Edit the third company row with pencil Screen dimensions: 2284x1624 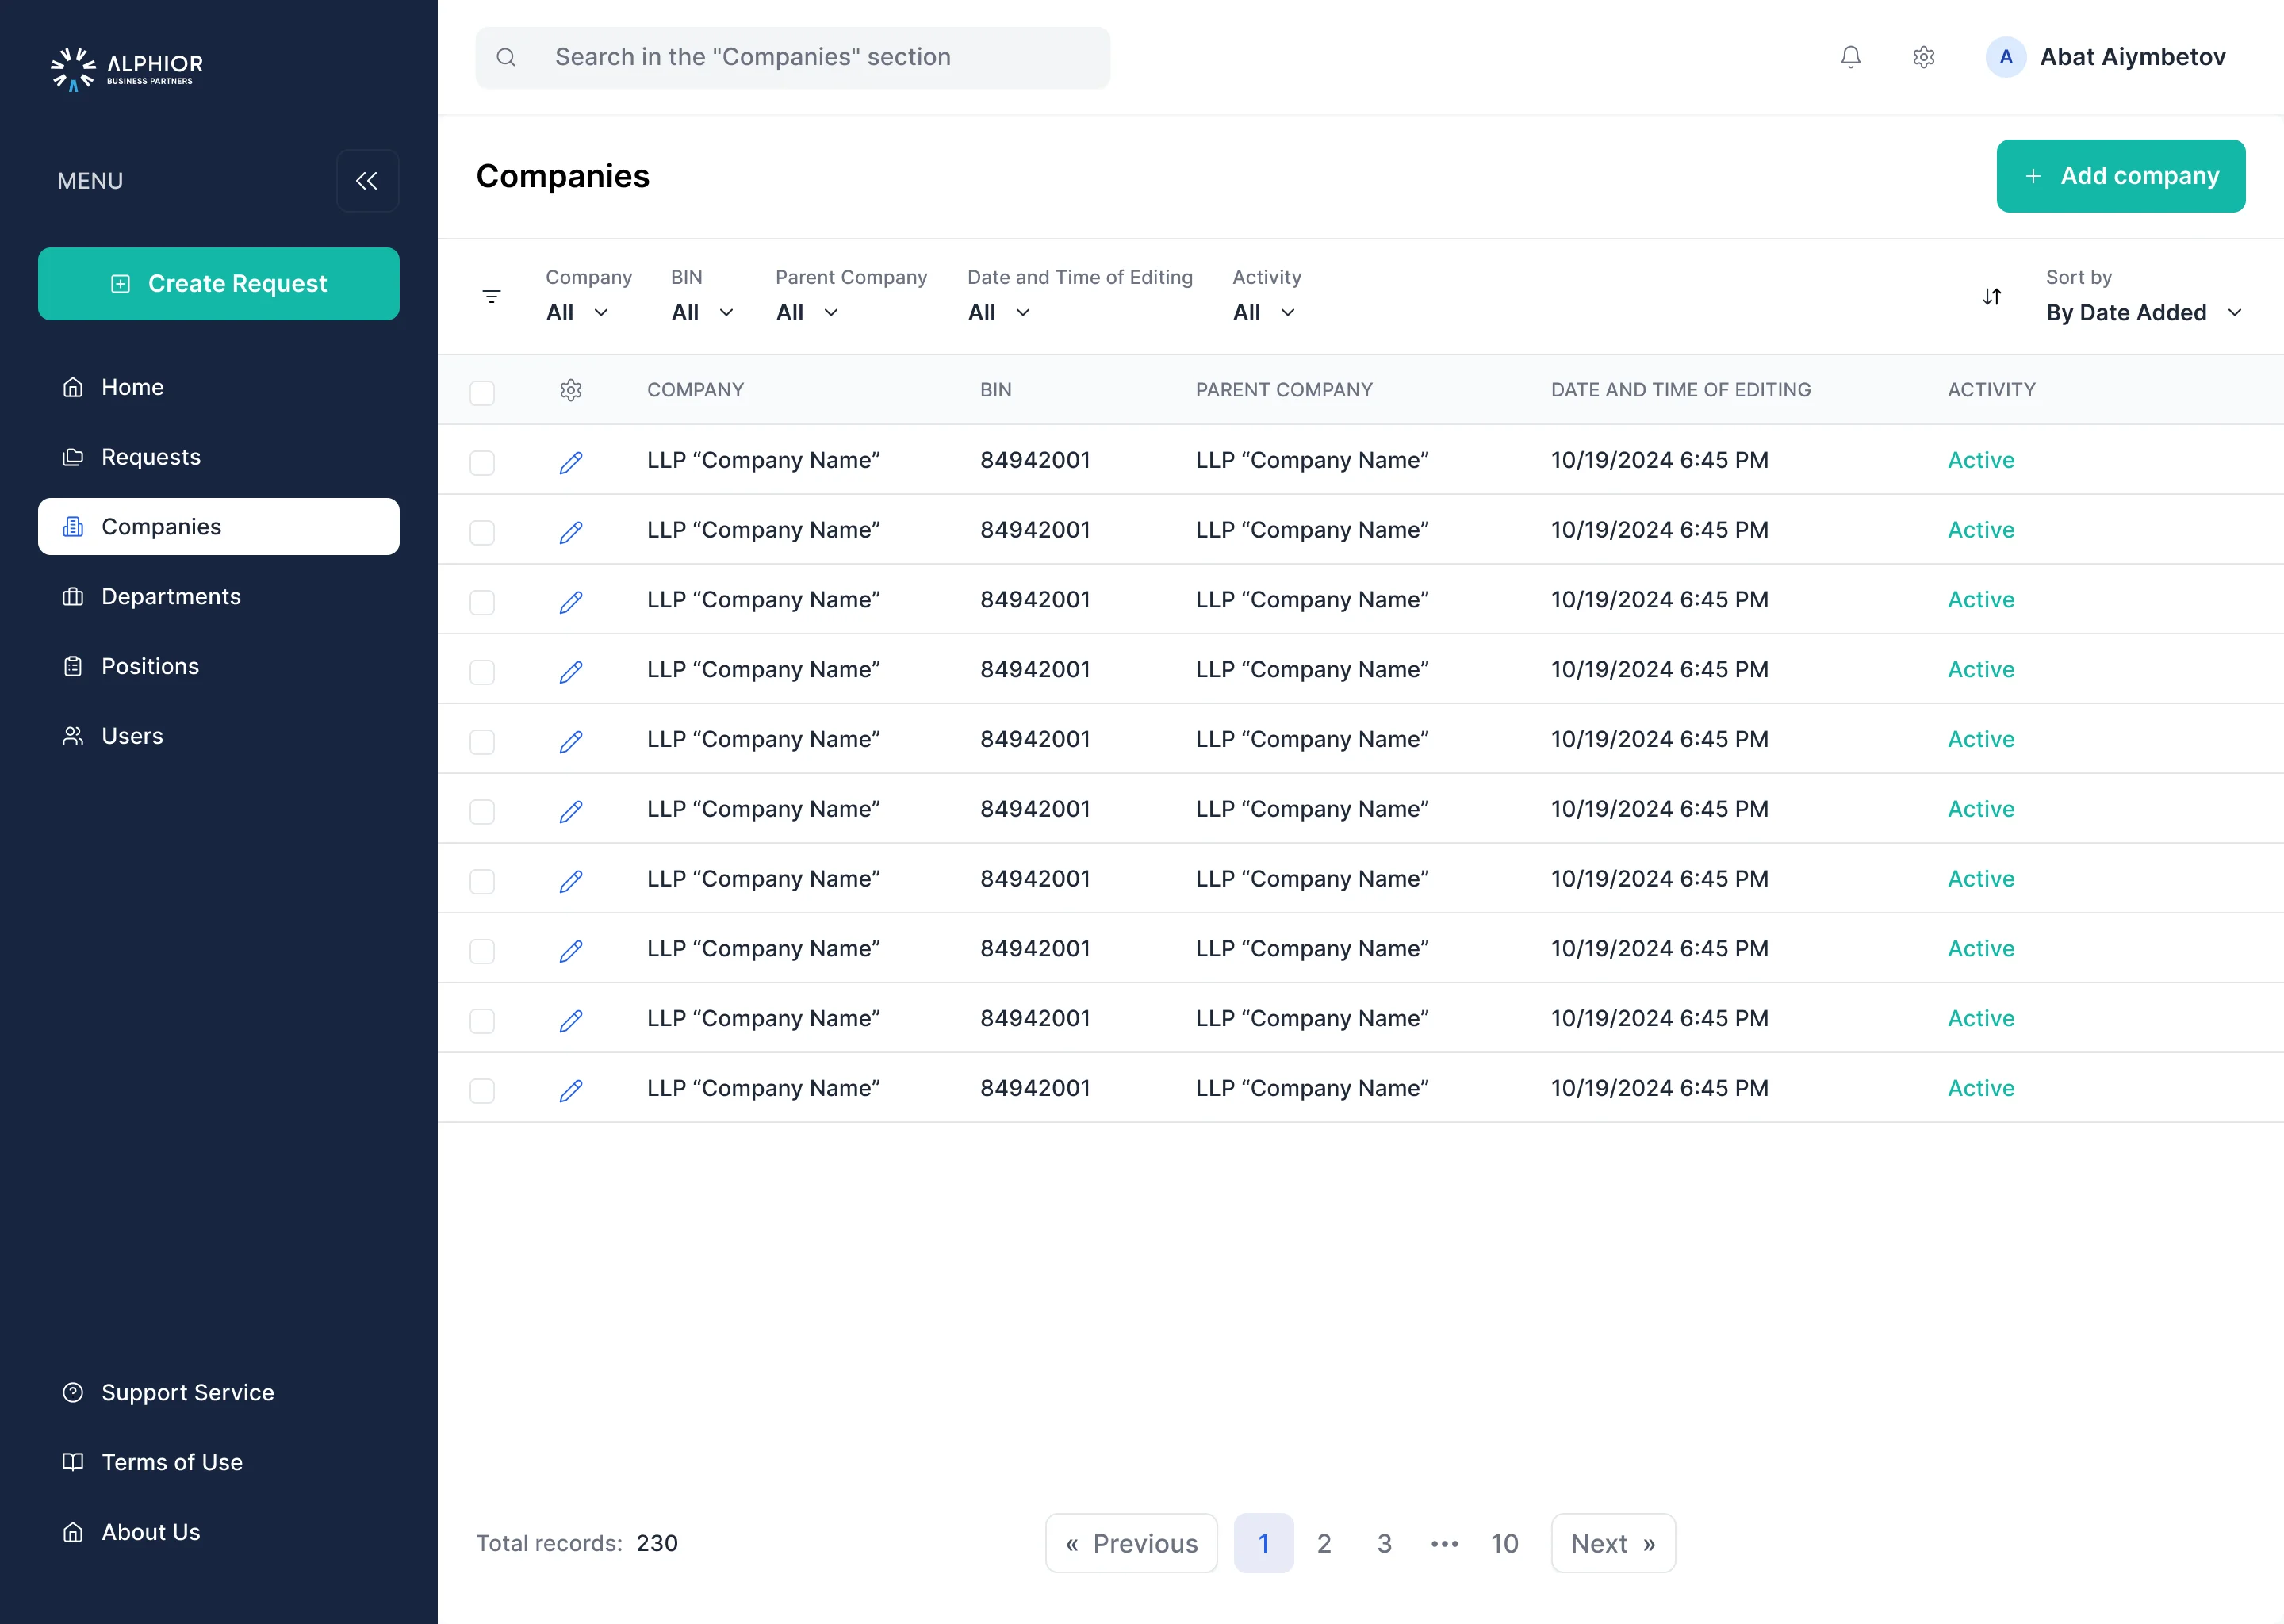tap(571, 602)
